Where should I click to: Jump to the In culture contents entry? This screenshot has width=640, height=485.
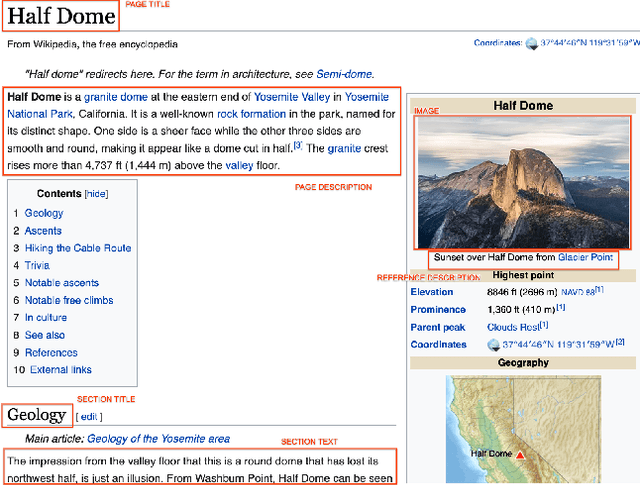[x=46, y=318]
